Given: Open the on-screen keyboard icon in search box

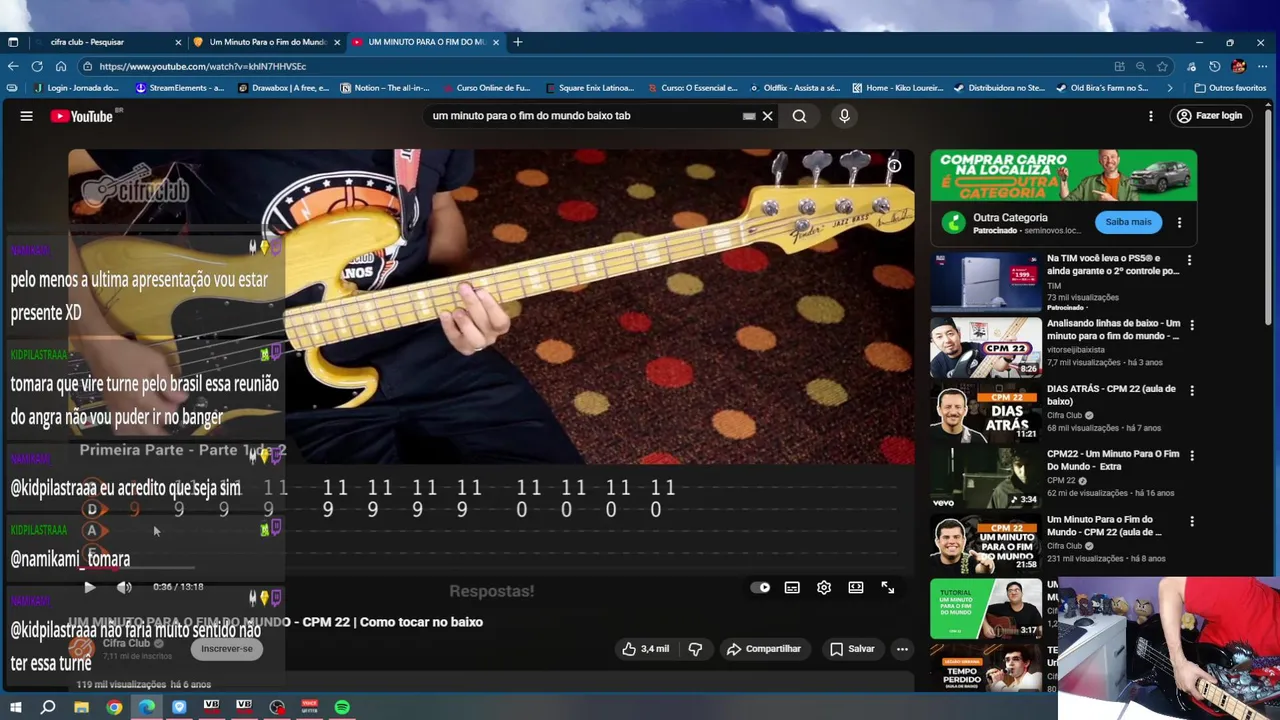Looking at the screenshot, I should 749,116.
